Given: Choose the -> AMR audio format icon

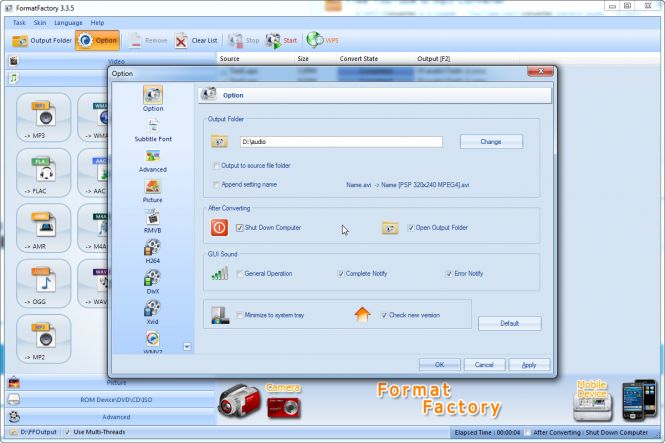Looking at the screenshot, I should coord(43,228).
